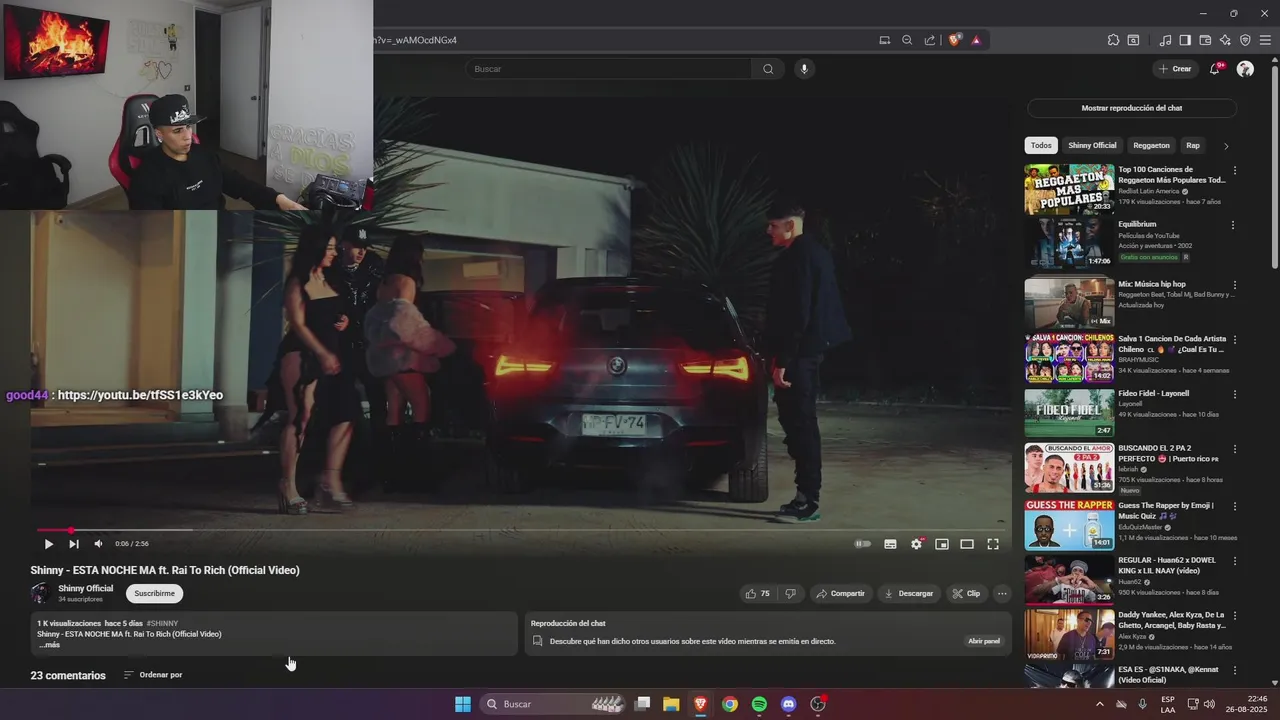Image resolution: width=1280 pixels, height=720 pixels.
Task: Toggle the browser sidebar panel
Action: click(1185, 40)
